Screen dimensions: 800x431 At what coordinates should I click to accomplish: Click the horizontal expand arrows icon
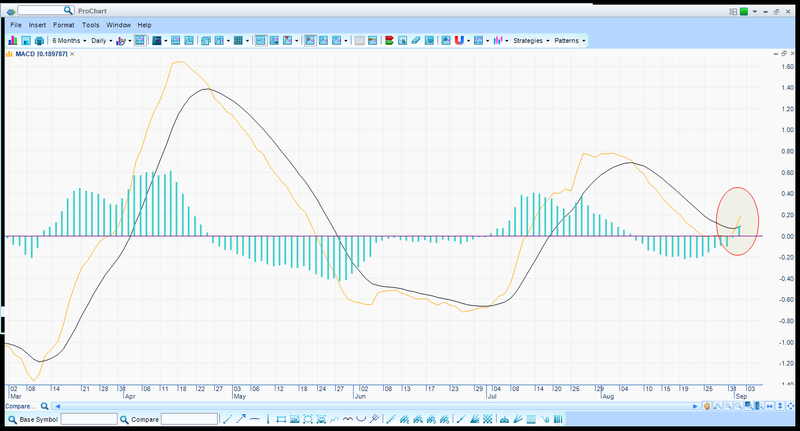[x=769, y=406]
